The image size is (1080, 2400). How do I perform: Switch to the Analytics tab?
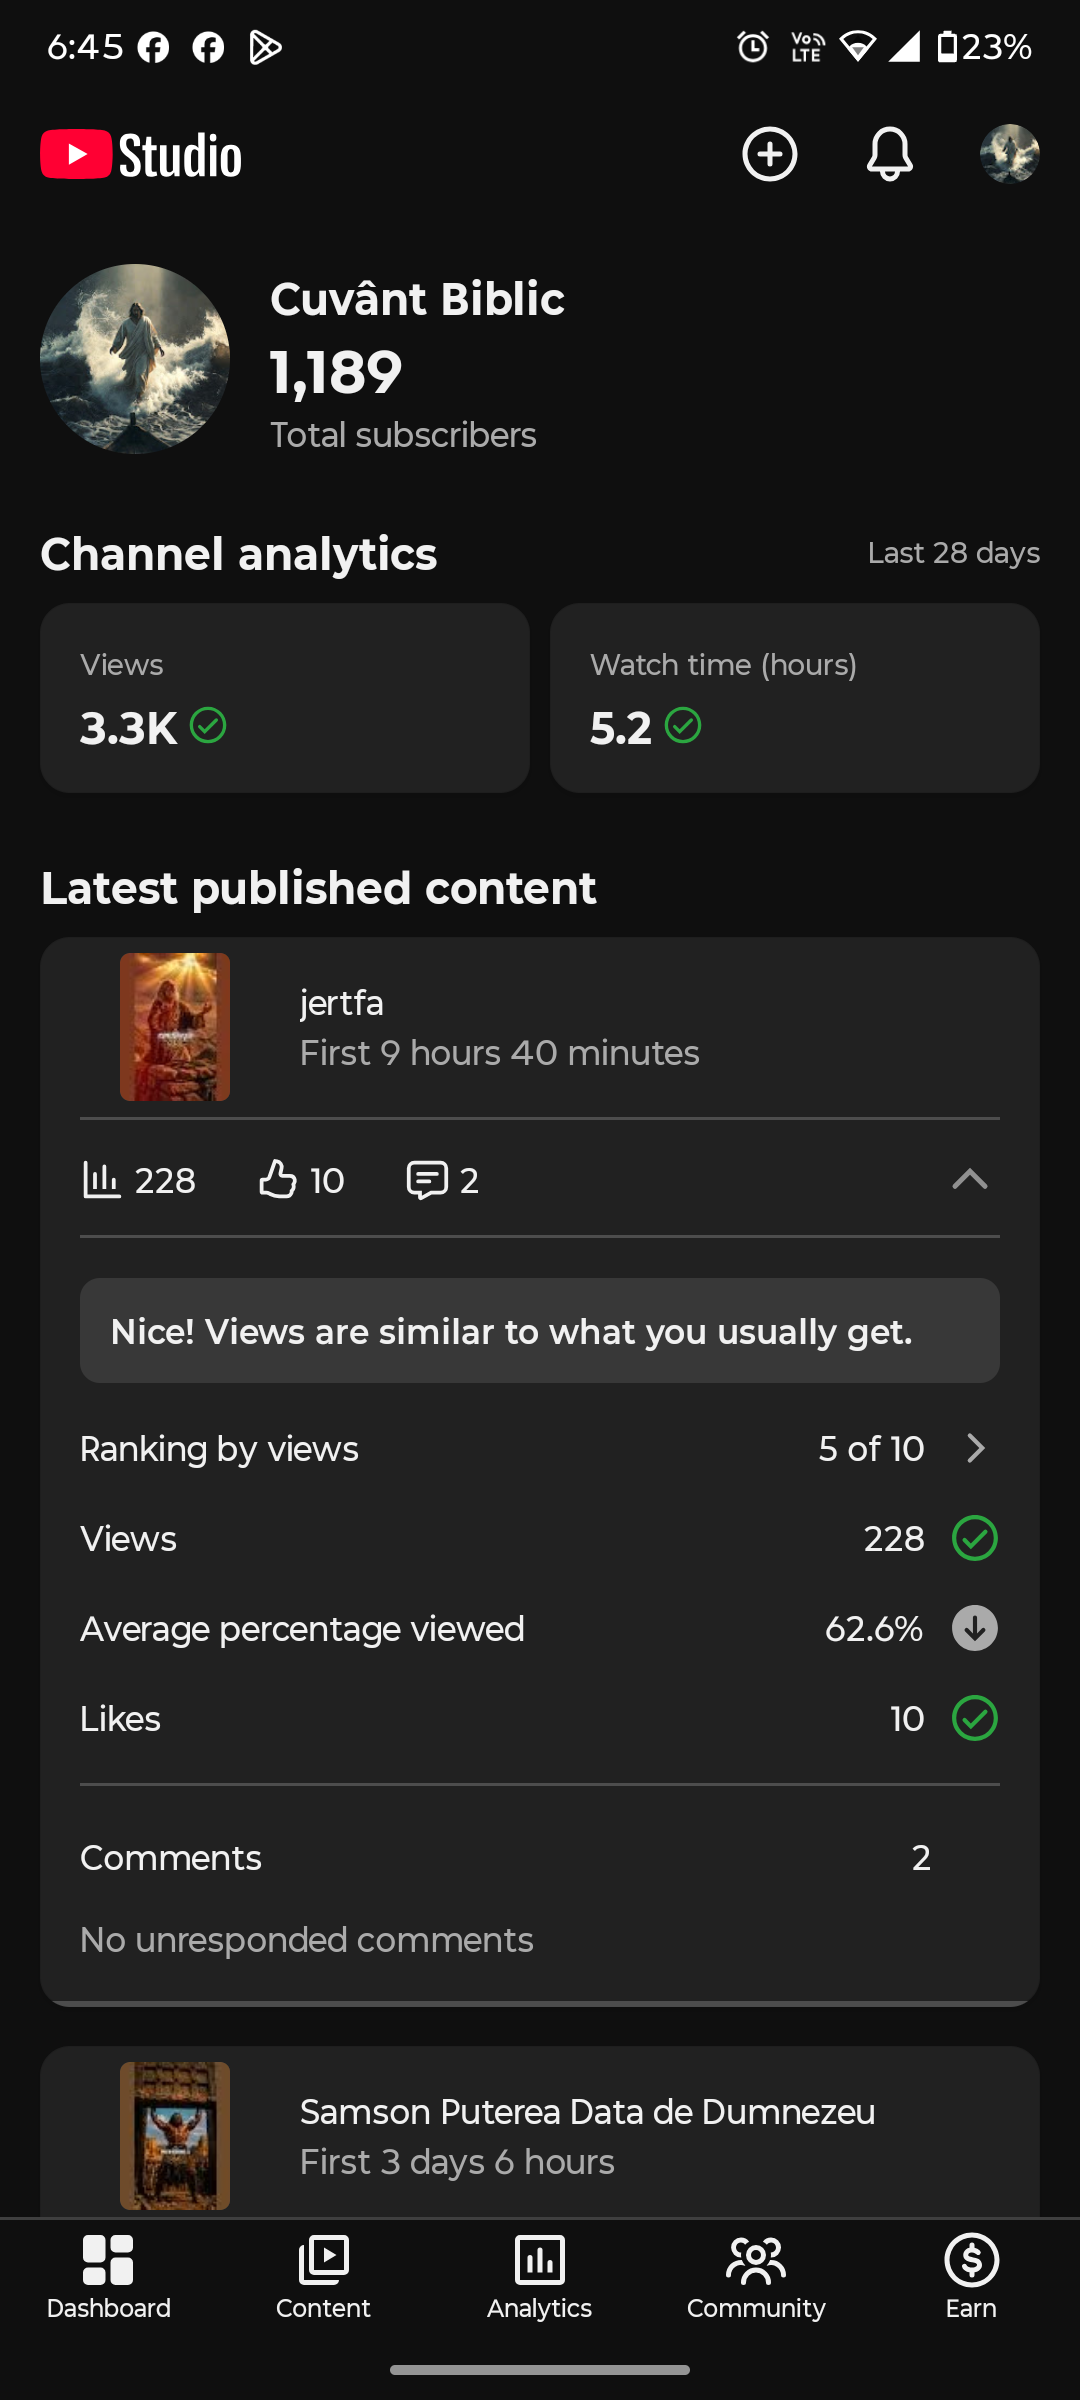pyautogui.click(x=539, y=2277)
